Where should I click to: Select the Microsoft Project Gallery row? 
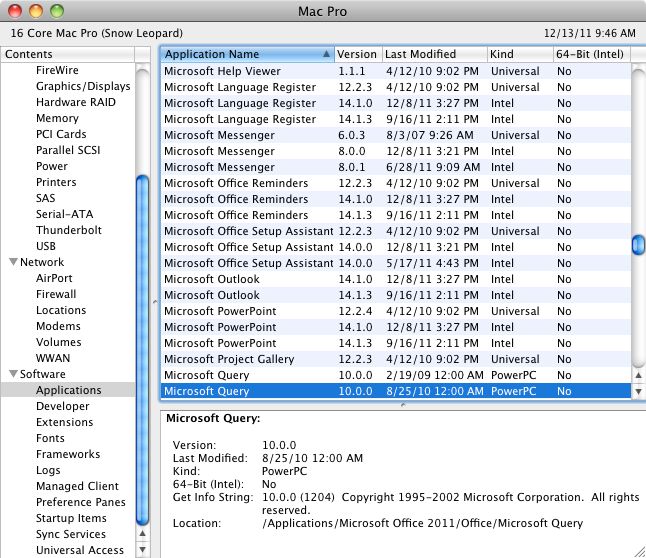click(396, 359)
